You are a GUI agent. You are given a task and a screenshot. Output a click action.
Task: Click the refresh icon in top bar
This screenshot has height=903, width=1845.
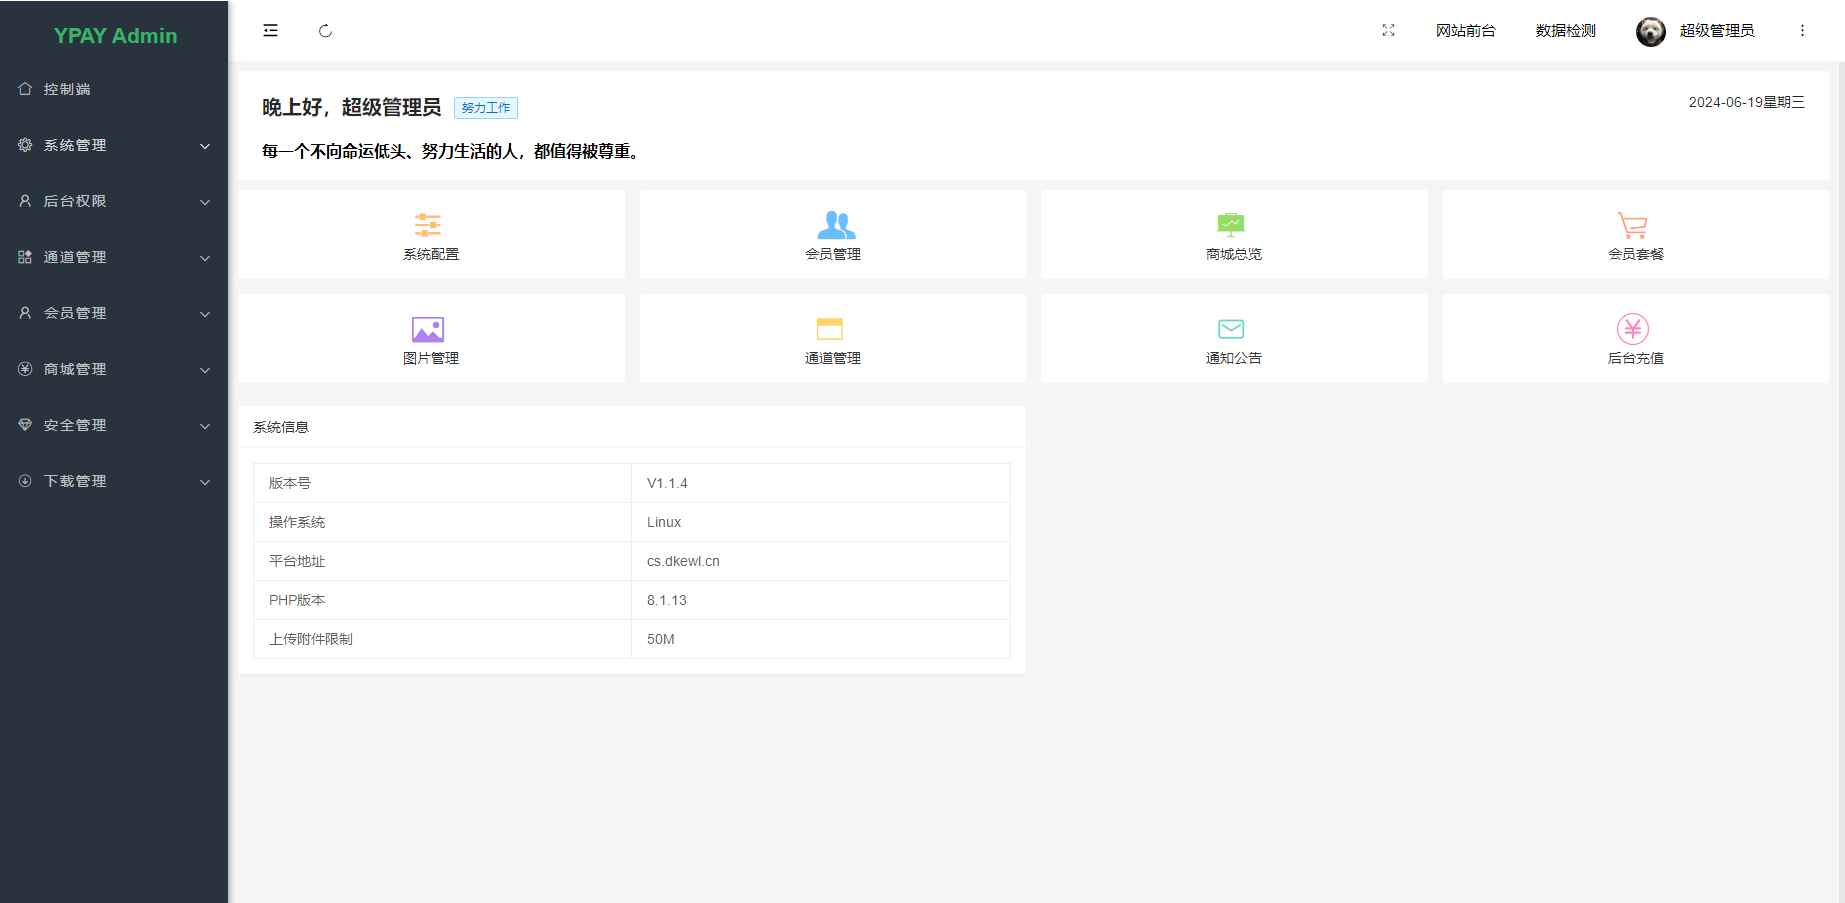click(325, 31)
